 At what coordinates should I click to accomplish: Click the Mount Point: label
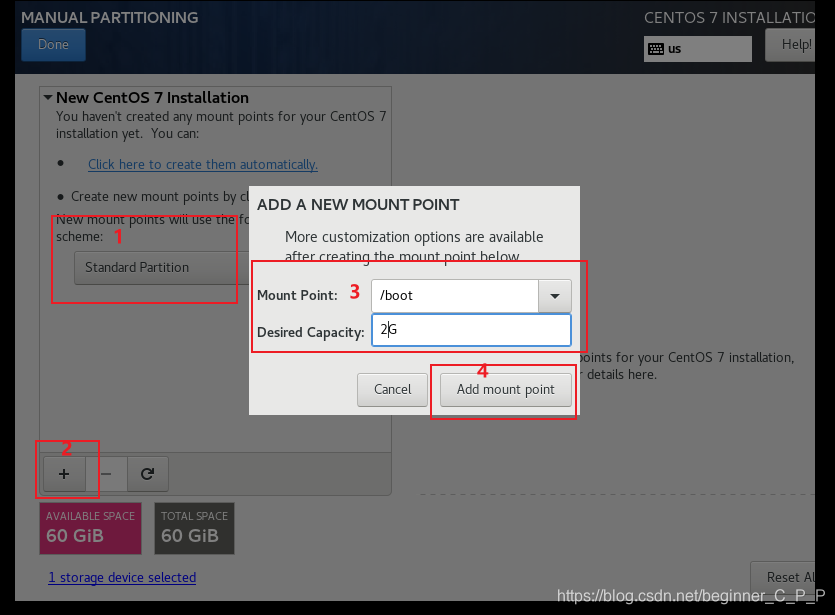297,296
